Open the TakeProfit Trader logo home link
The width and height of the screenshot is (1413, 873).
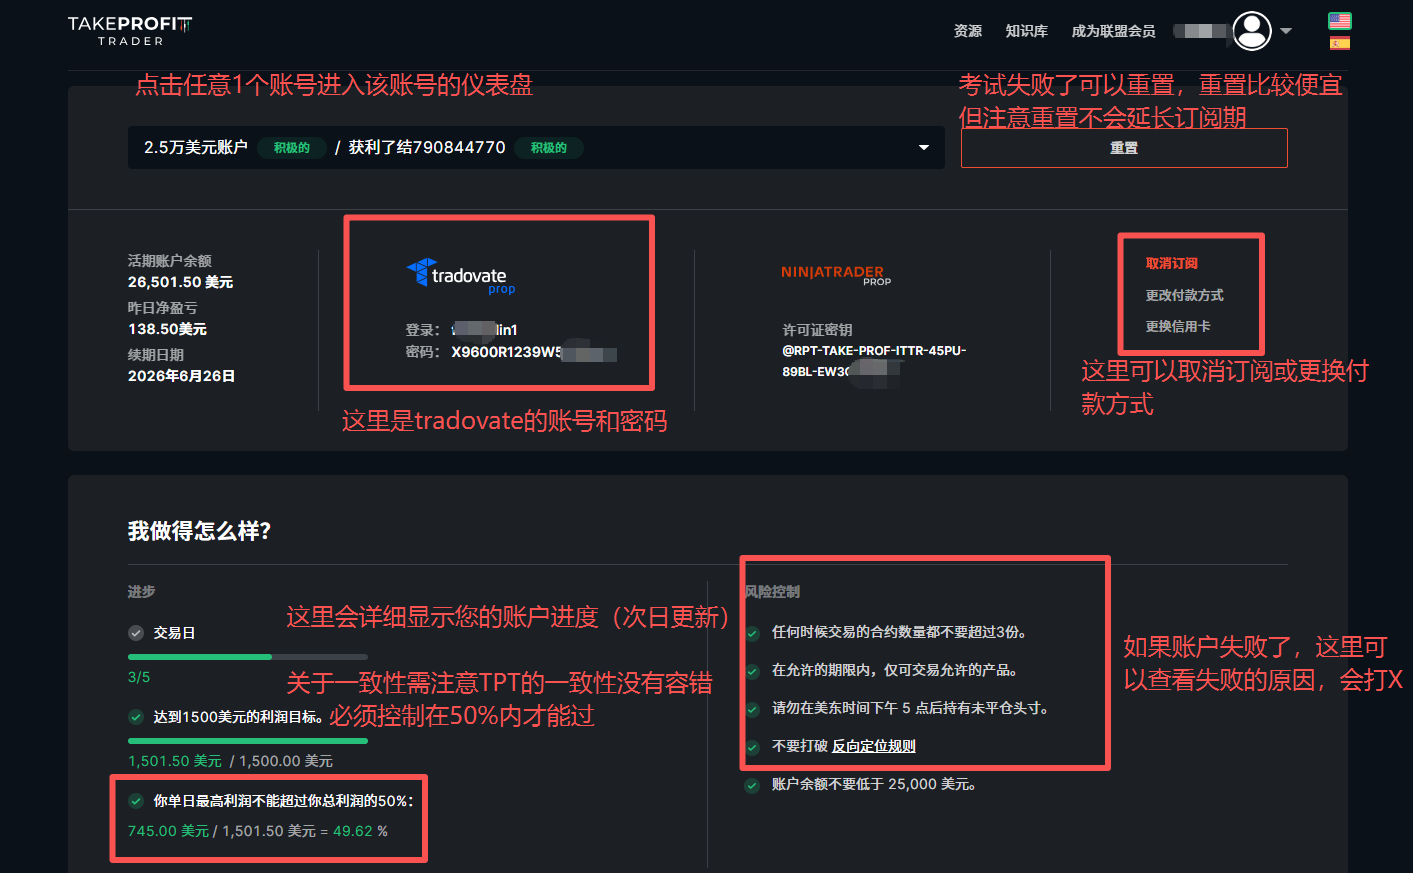(130, 31)
